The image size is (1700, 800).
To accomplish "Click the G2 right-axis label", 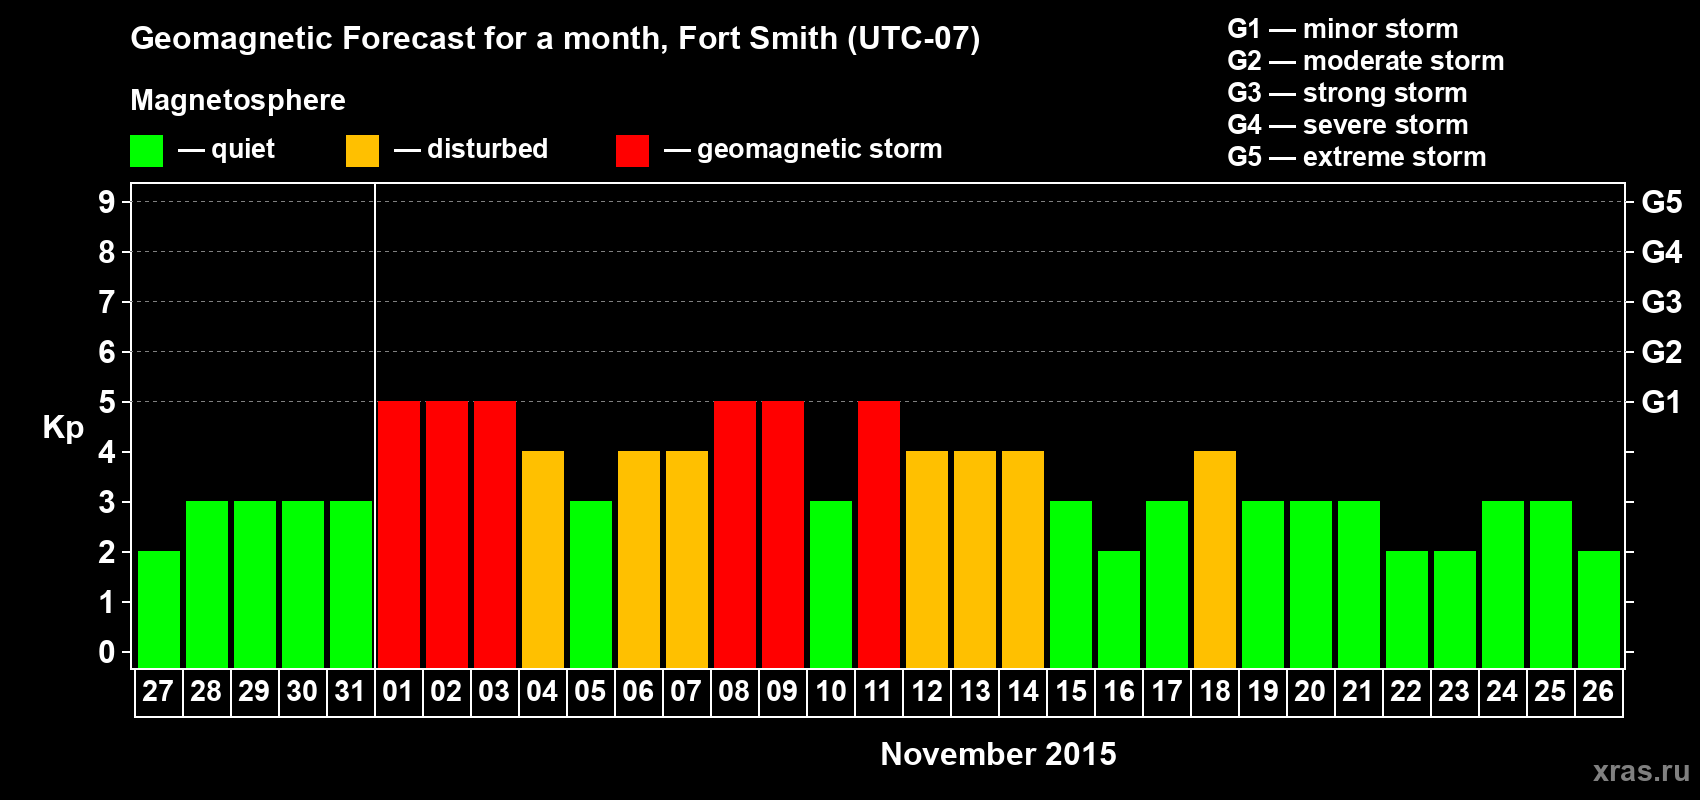I will point(1662,352).
